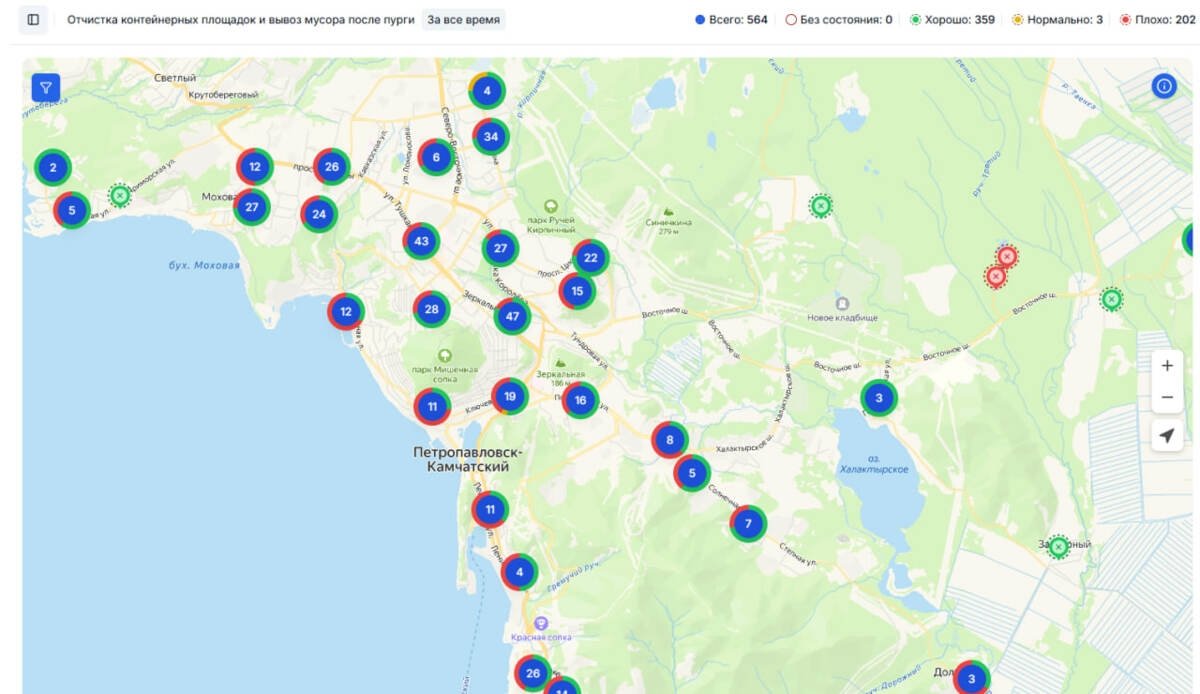Expand the cluster marker with 43
The width and height of the screenshot is (1200, 694).
(421, 241)
